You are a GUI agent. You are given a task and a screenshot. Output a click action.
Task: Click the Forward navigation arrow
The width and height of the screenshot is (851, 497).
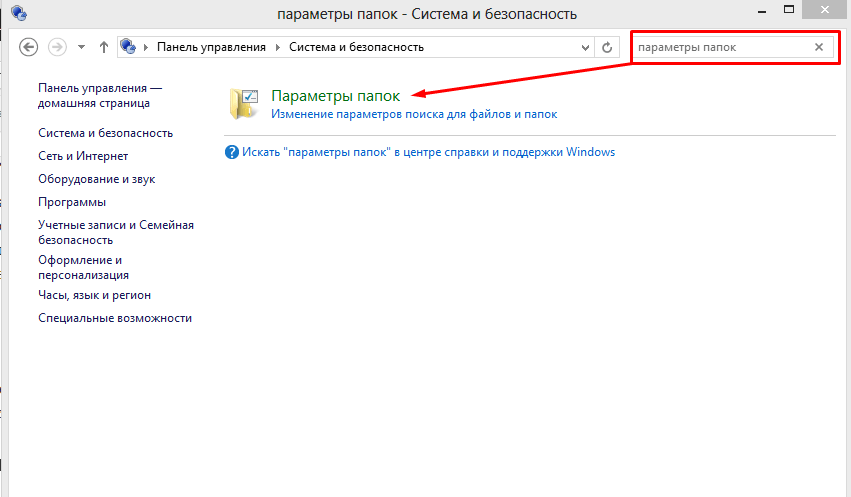point(57,47)
